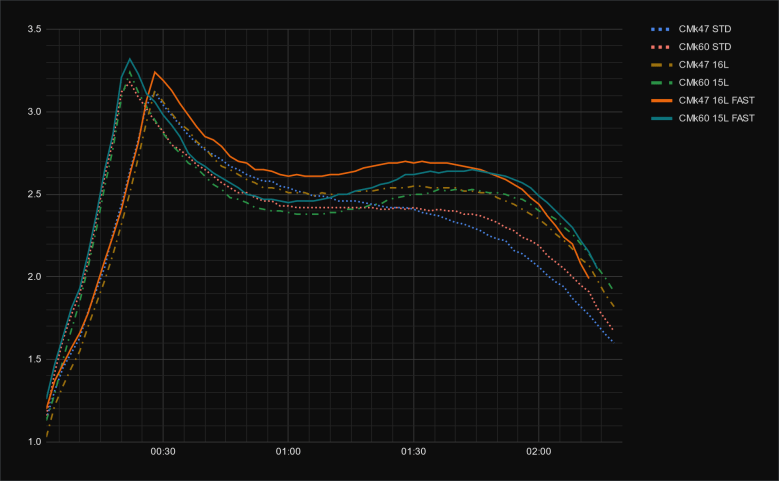Click the 01:00 x-axis tick label
The height and width of the screenshot is (481, 779).
coord(288,452)
